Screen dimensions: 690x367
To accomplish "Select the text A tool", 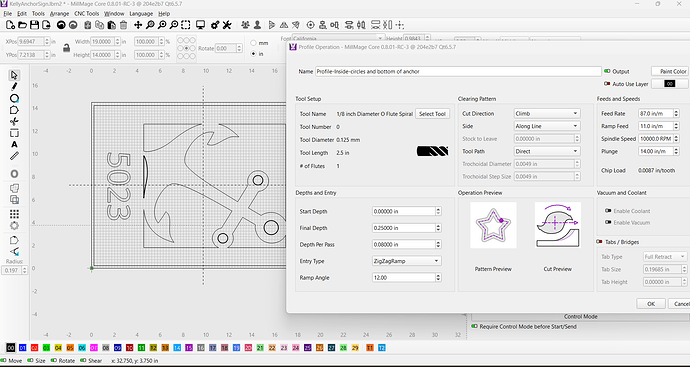I will [x=15, y=144].
